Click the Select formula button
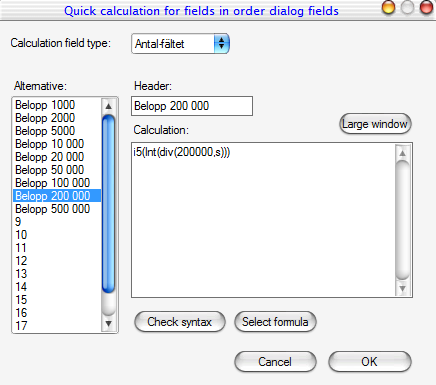This screenshot has width=436, height=385. click(275, 322)
